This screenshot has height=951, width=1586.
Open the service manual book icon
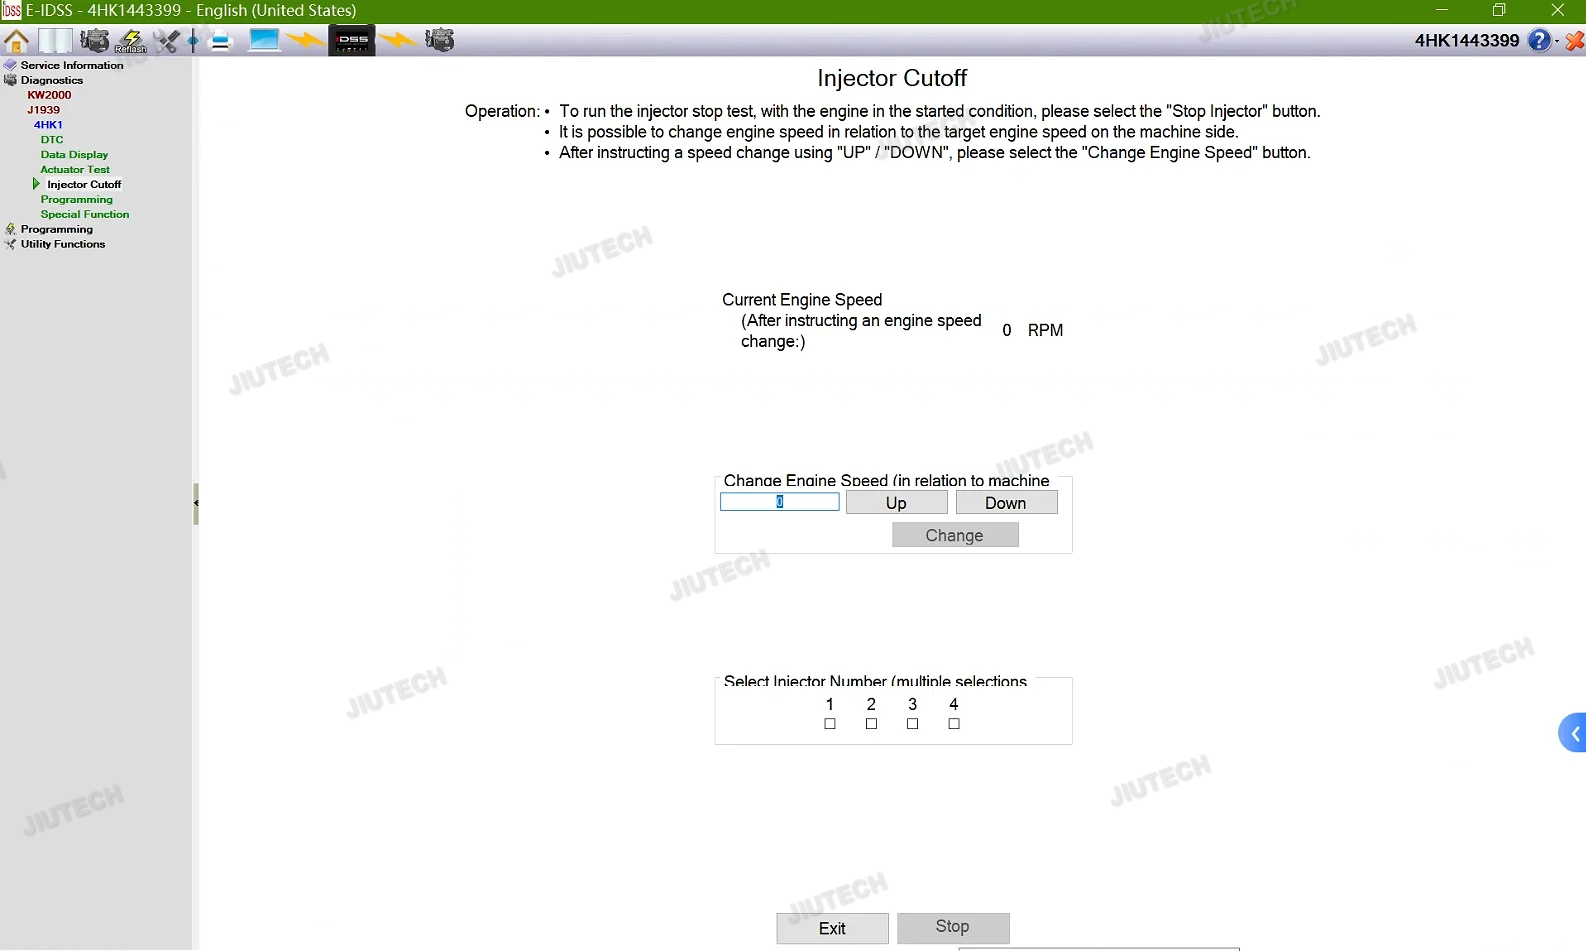pyautogui.click(x=54, y=41)
